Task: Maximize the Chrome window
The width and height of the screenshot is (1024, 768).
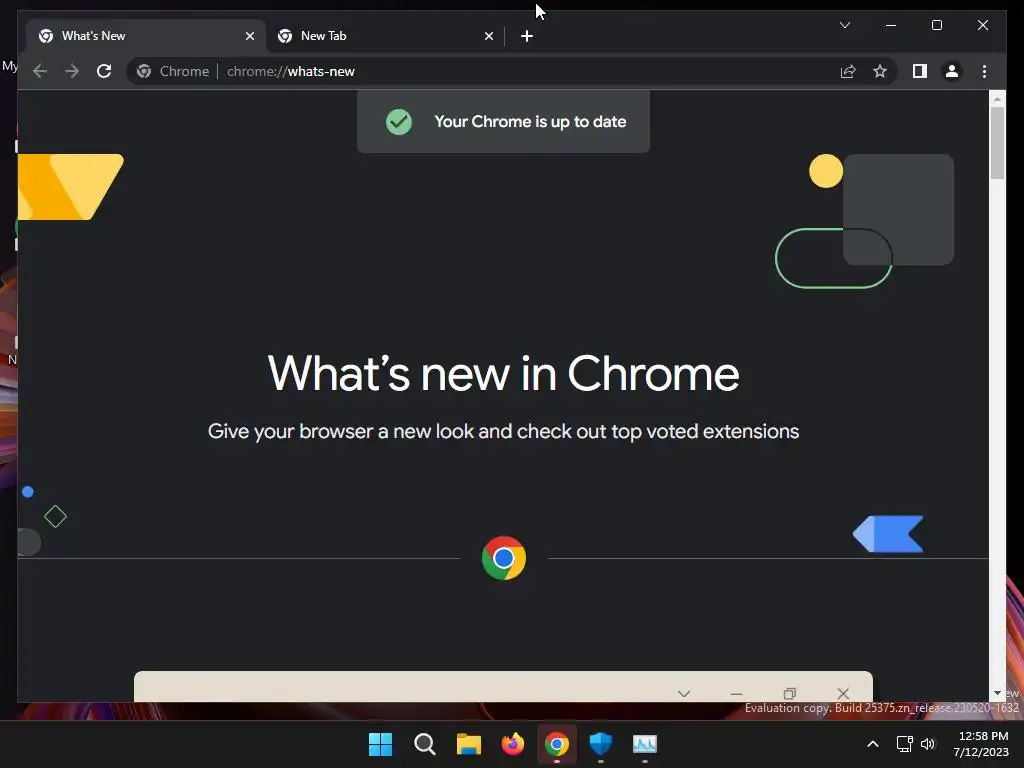Action: (936, 25)
